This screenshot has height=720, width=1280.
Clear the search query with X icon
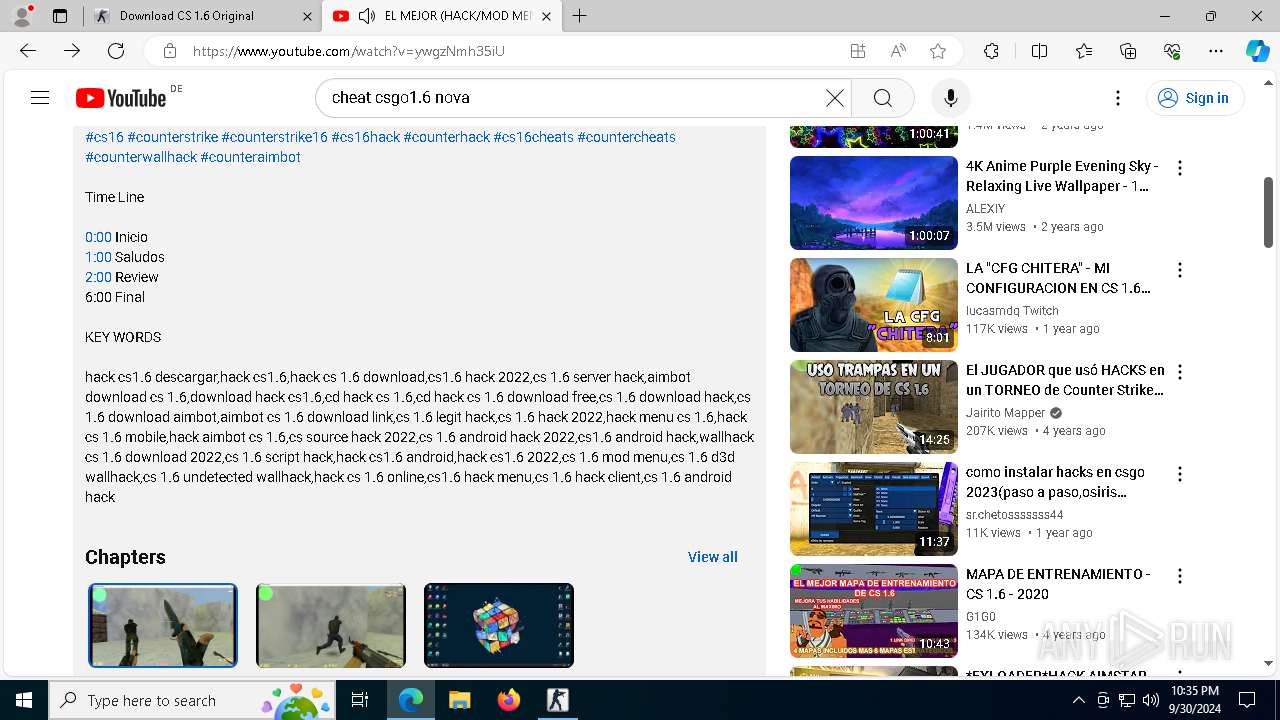click(834, 97)
